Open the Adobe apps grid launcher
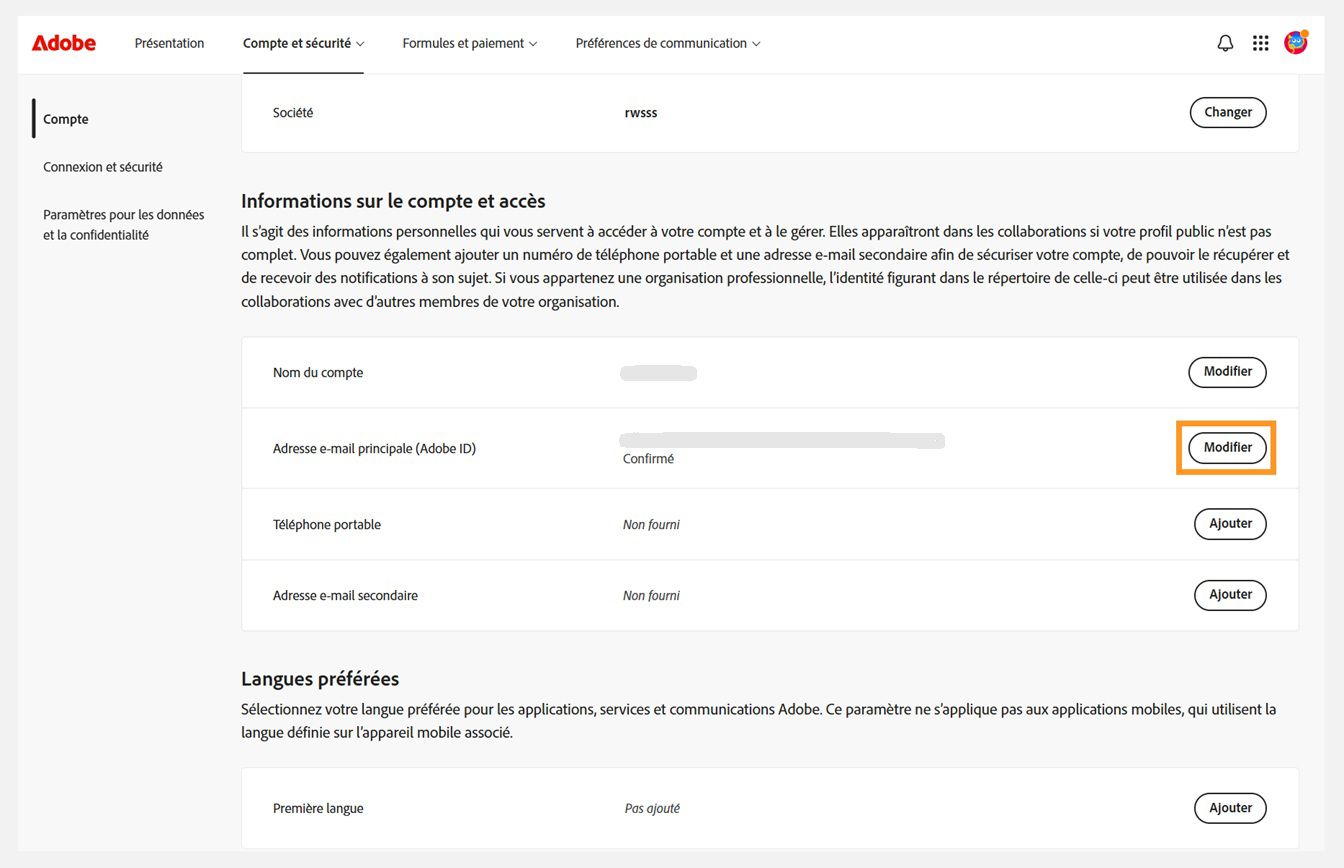This screenshot has width=1344, height=868. pos(1260,42)
